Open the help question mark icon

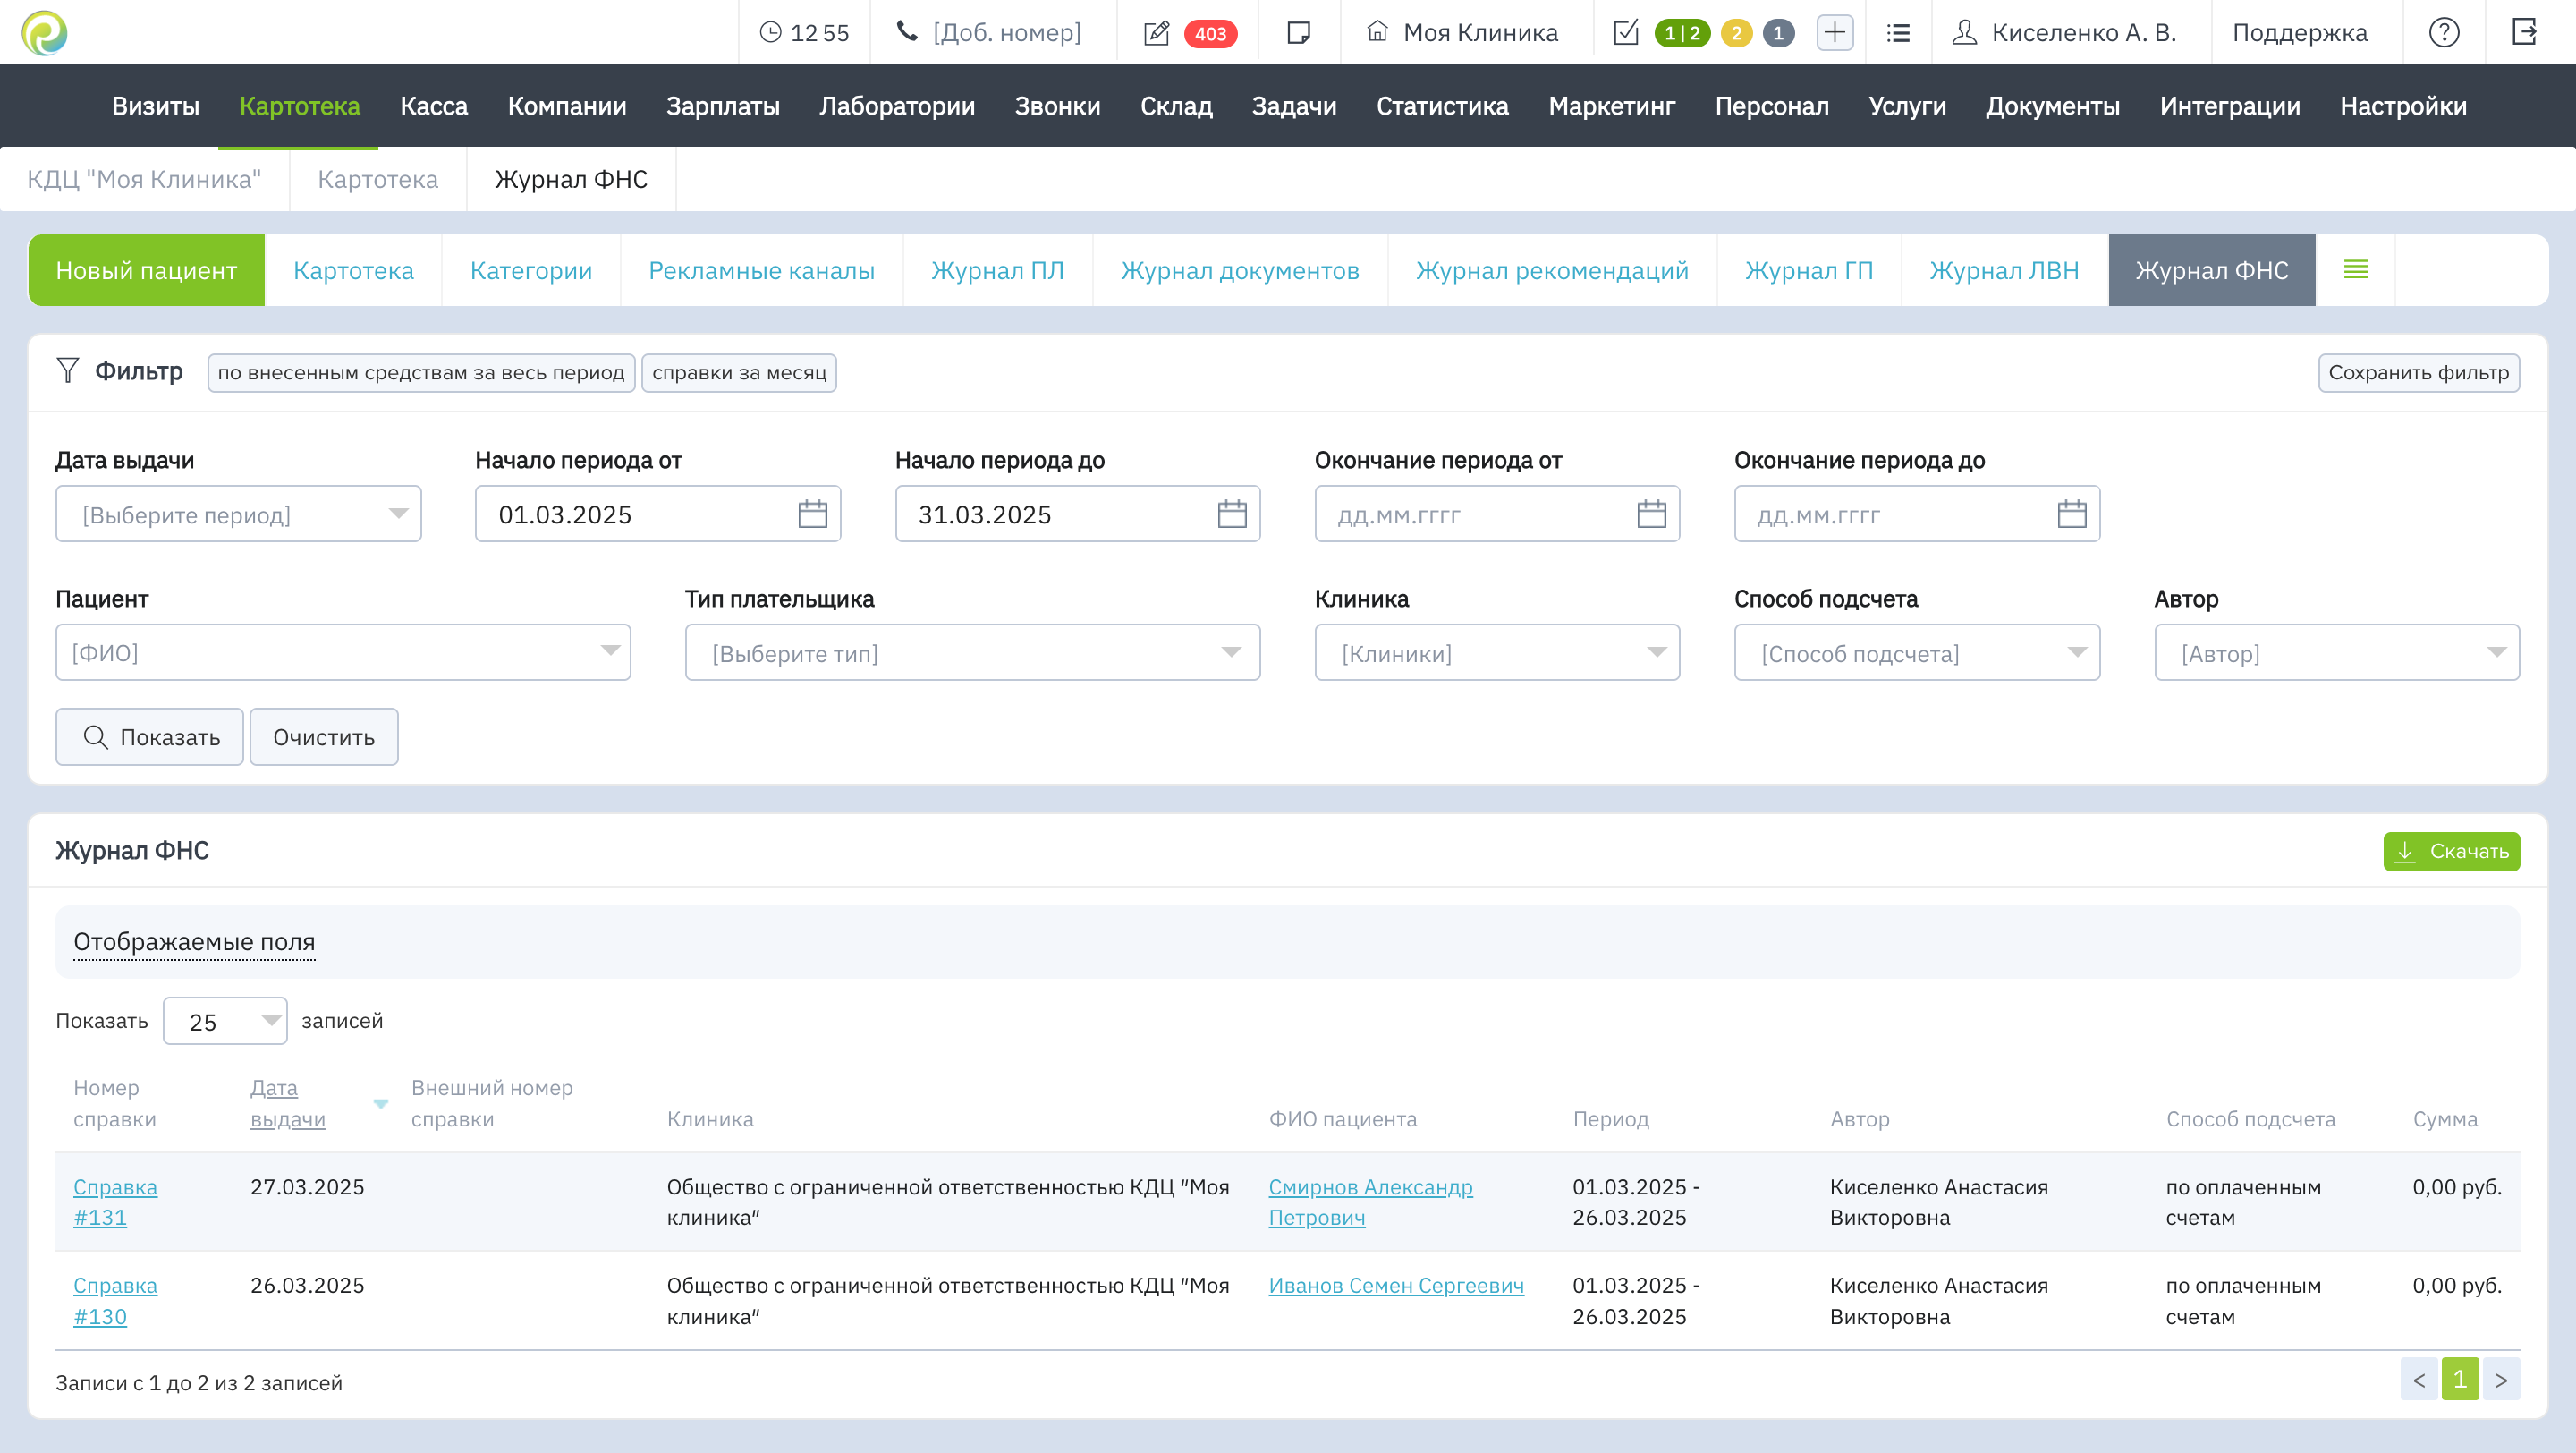coord(2443,33)
